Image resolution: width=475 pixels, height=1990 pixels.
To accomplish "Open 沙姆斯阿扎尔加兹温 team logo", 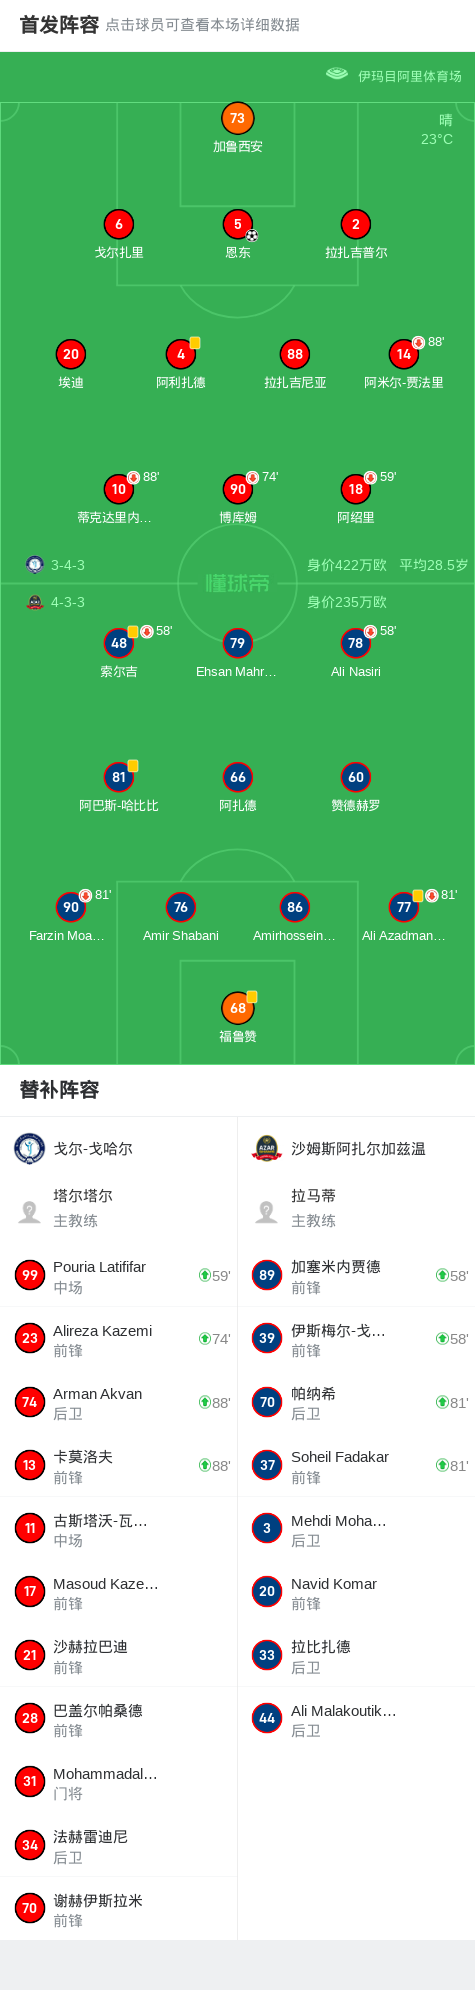I will (267, 1148).
